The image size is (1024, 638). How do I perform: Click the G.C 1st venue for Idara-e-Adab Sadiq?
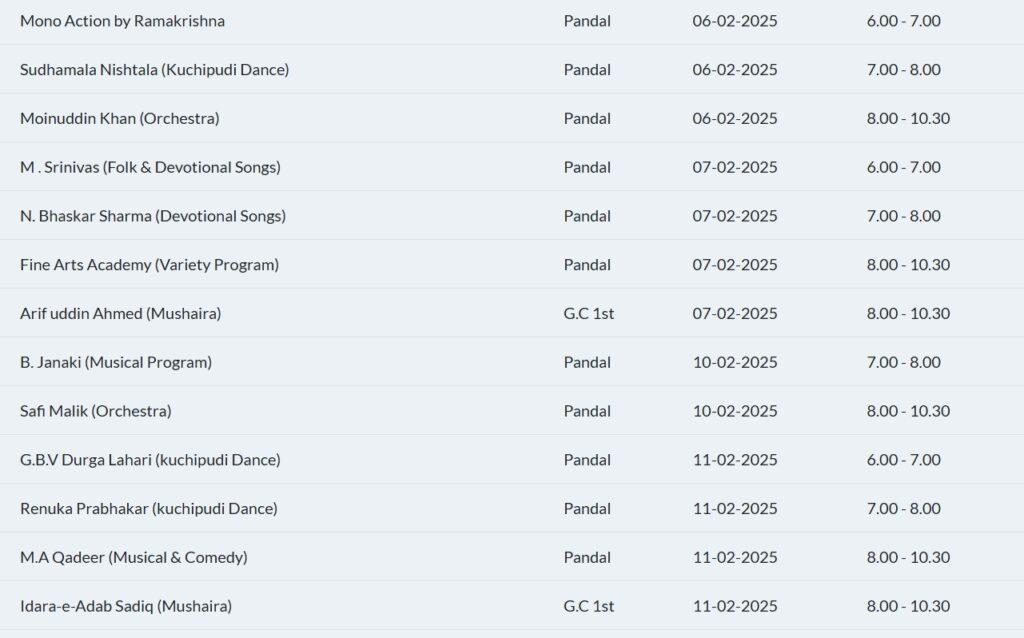pos(588,606)
